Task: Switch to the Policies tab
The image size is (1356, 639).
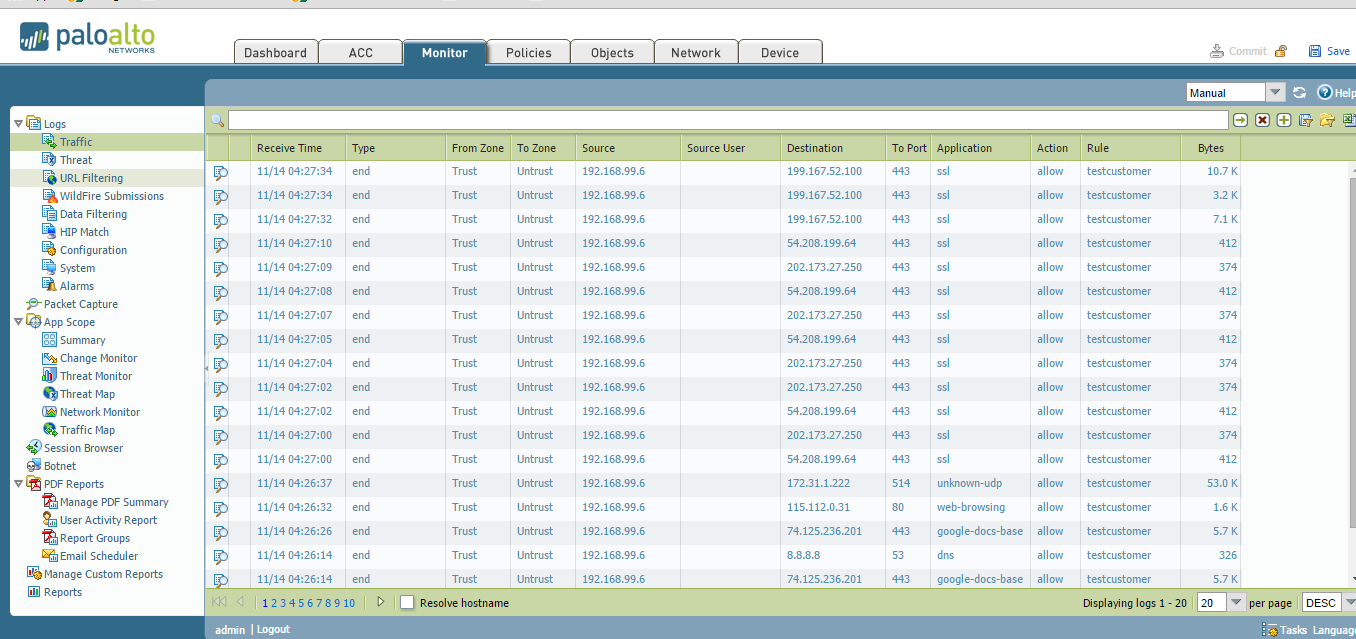Action: [x=528, y=53]
